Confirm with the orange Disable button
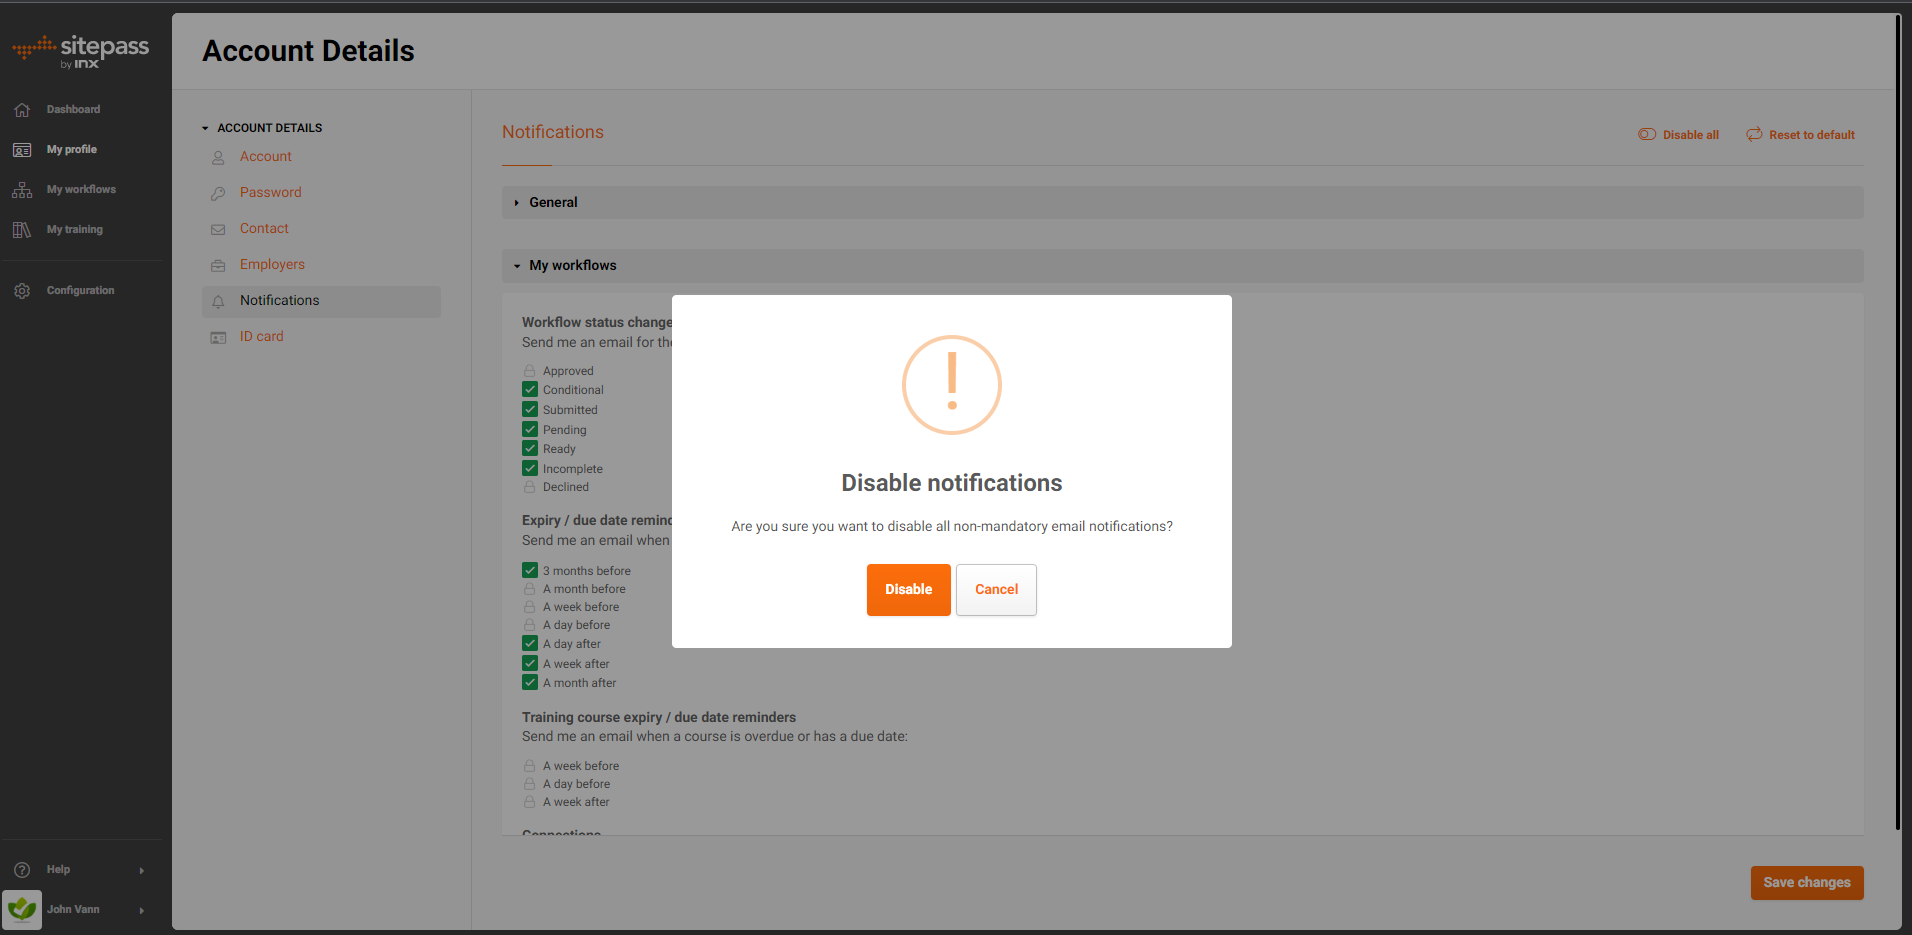 coord(908,590)
